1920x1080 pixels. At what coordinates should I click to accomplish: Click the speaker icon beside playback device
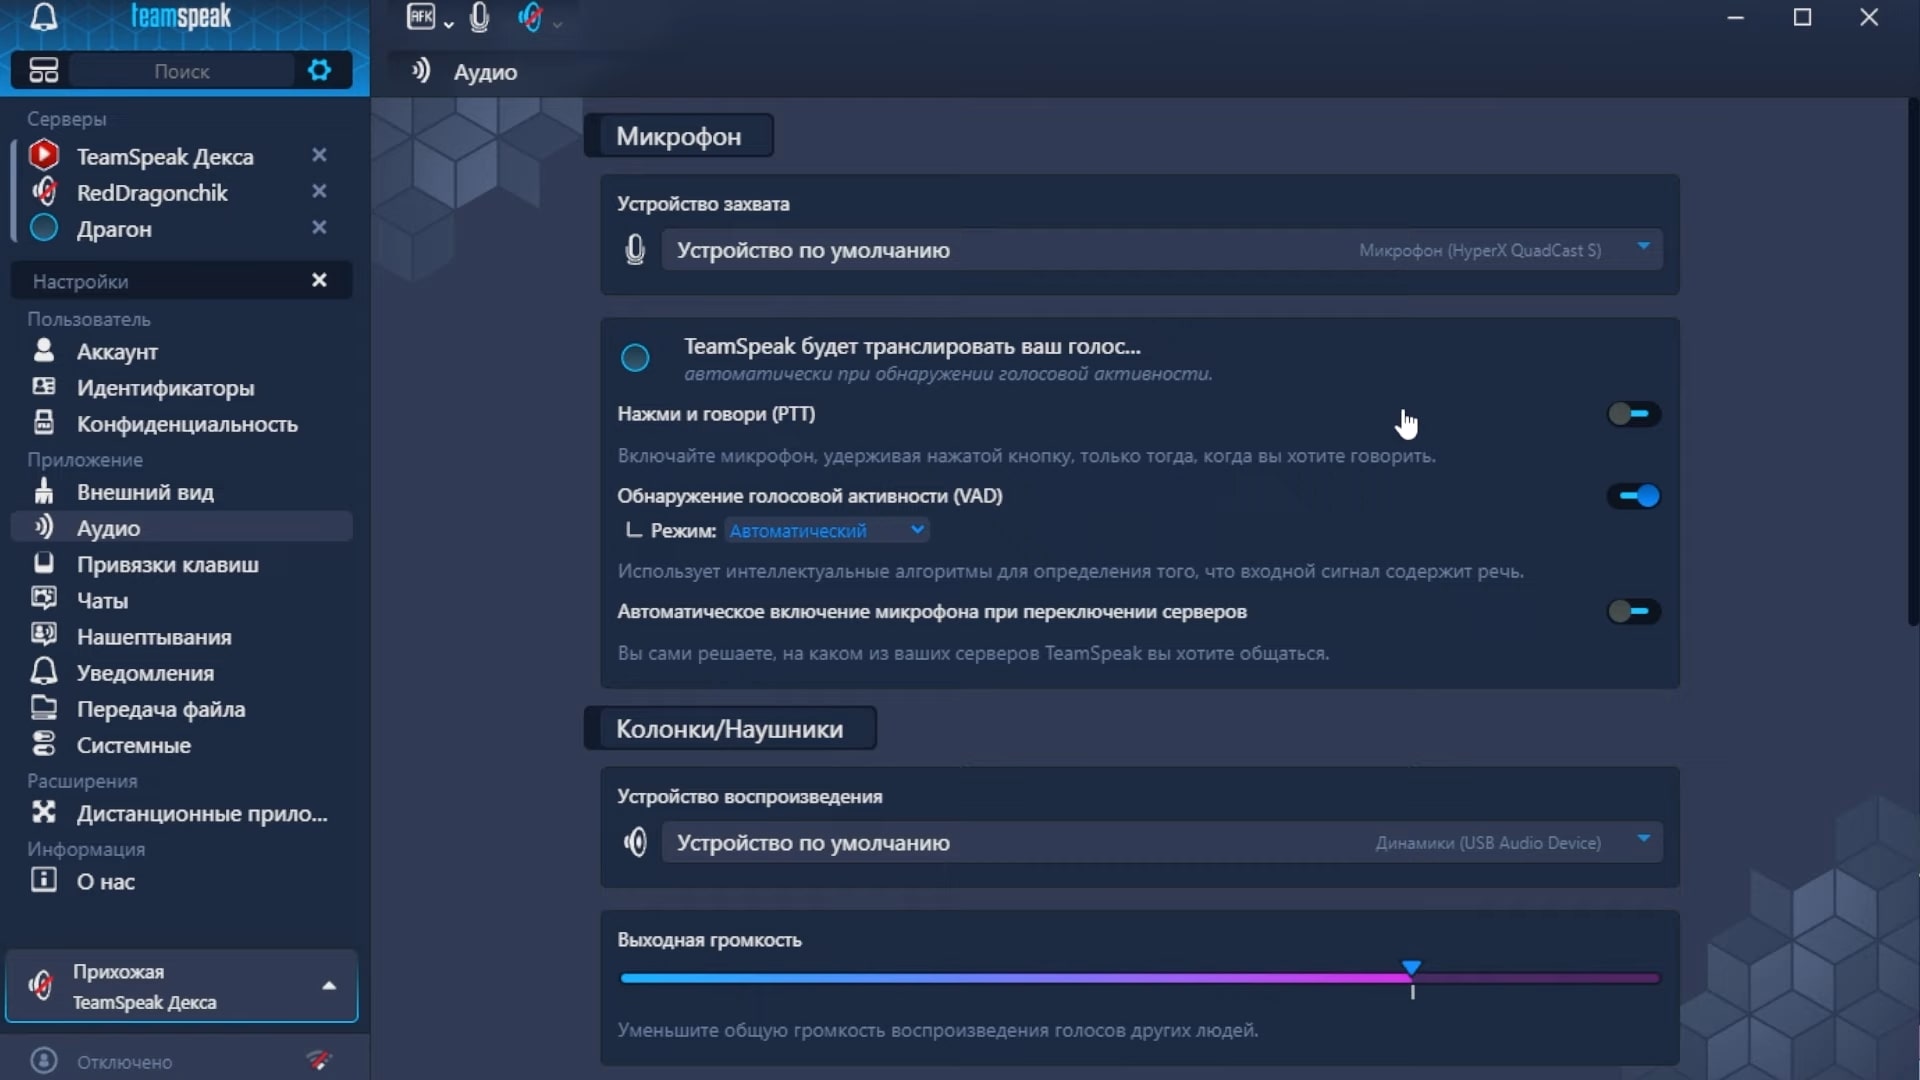[x=635, y=843]
